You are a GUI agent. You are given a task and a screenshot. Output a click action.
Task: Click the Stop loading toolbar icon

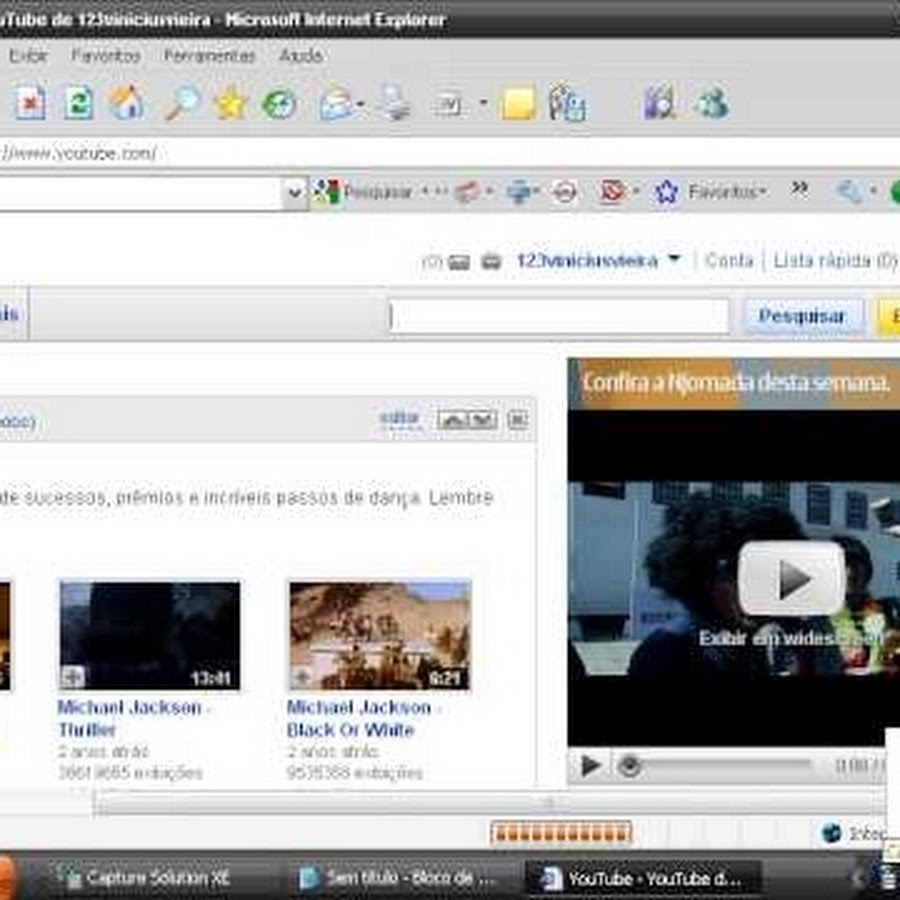[30, 103]
